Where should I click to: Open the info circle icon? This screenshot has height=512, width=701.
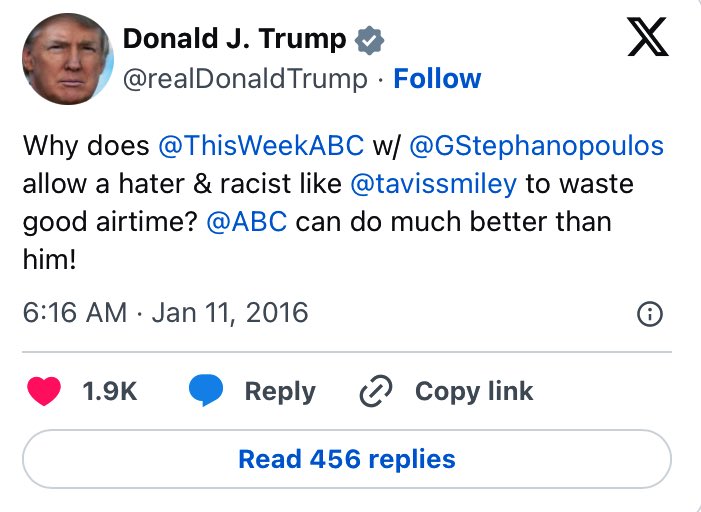[x=649, y=314]
